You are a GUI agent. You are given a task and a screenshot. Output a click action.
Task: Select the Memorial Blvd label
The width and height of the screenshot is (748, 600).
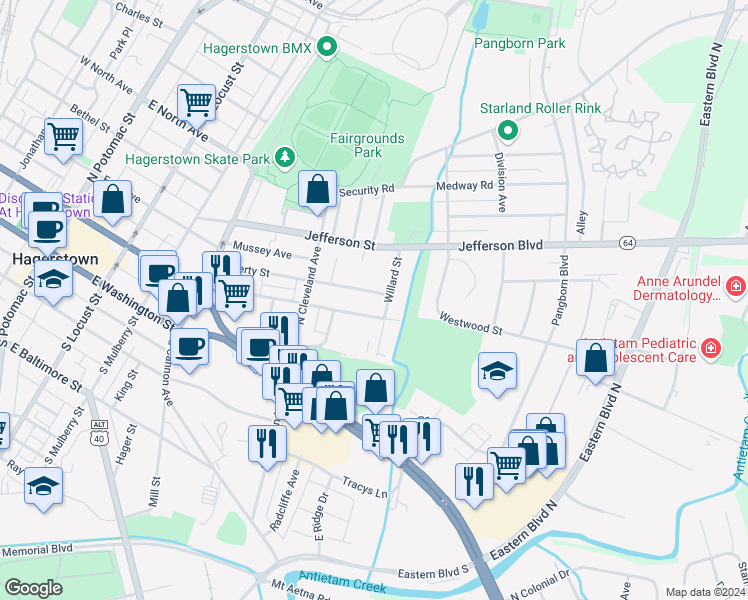(x=38, y=550)
